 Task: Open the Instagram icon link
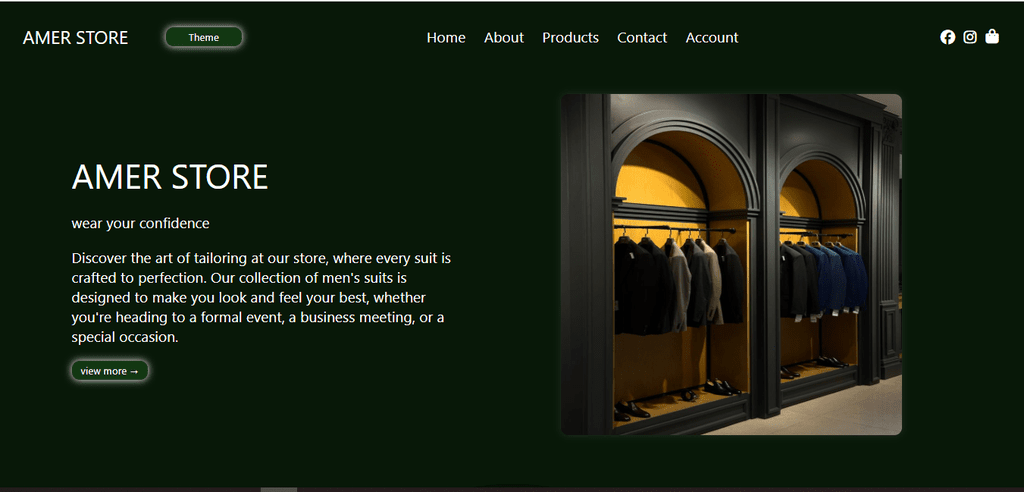[970, 37]
